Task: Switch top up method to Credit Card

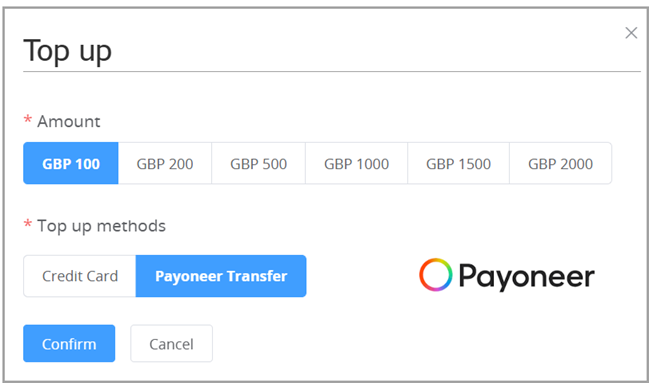Action: 79,276
